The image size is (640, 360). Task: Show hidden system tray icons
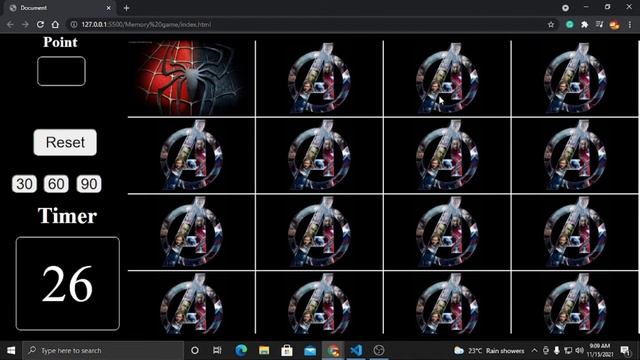(x=534, y=350)
